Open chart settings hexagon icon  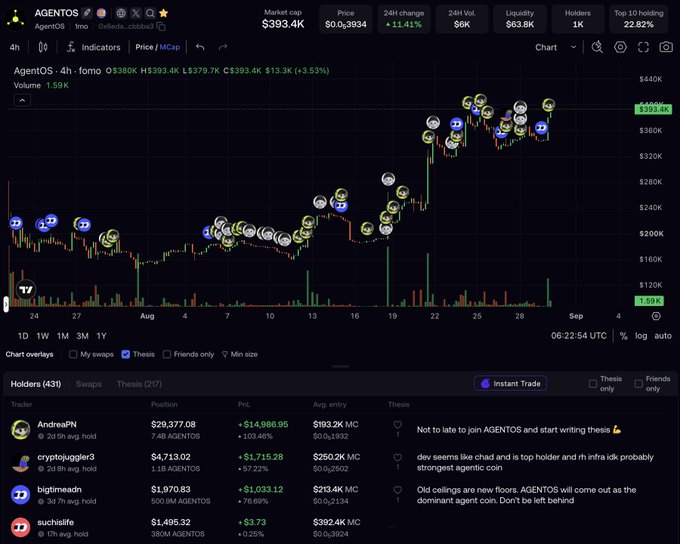tap(620, 47)
